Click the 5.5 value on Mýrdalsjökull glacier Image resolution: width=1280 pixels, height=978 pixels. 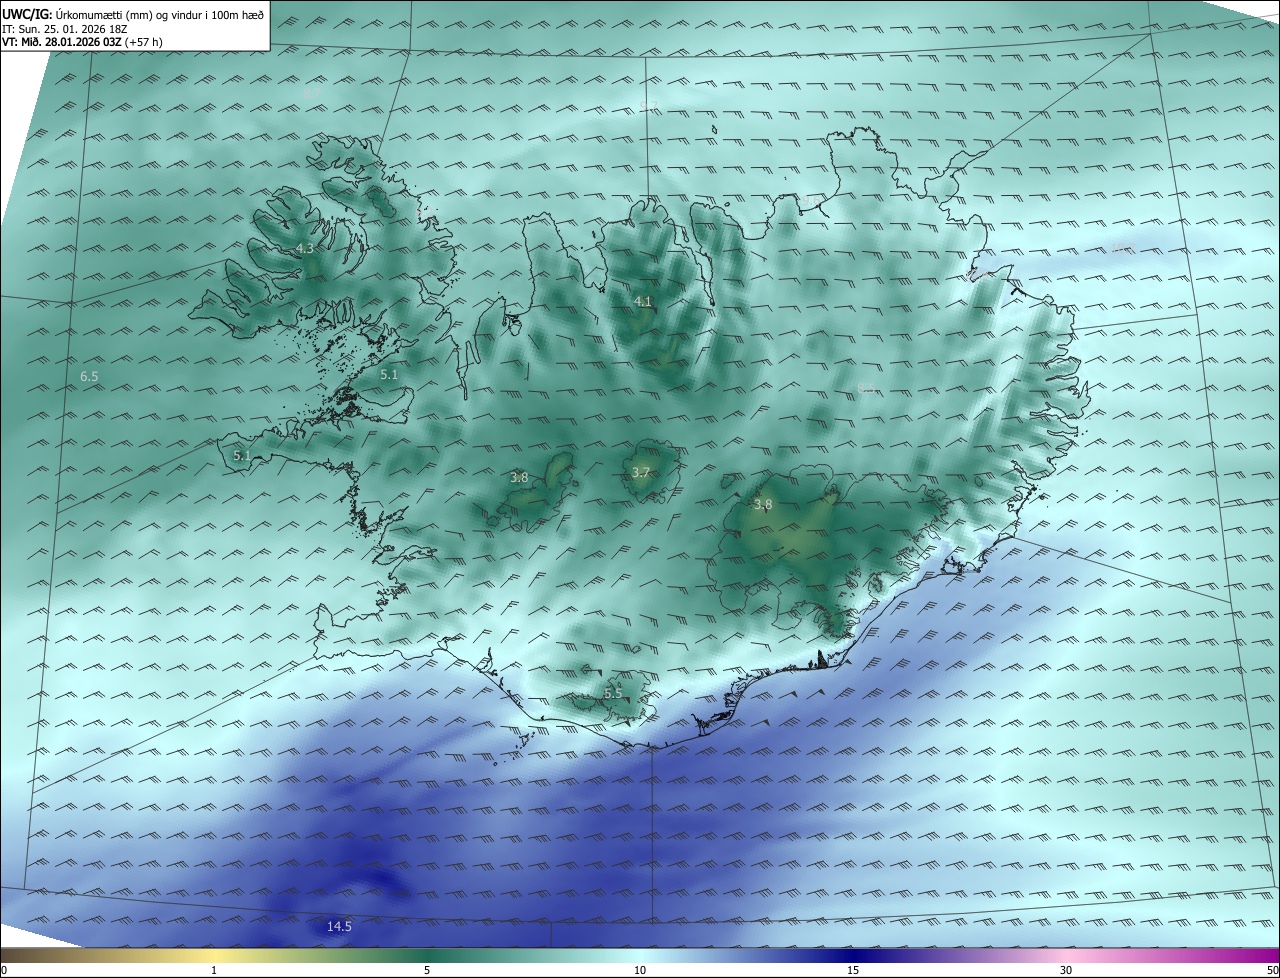pyautogui.click(x=613, y=693)
